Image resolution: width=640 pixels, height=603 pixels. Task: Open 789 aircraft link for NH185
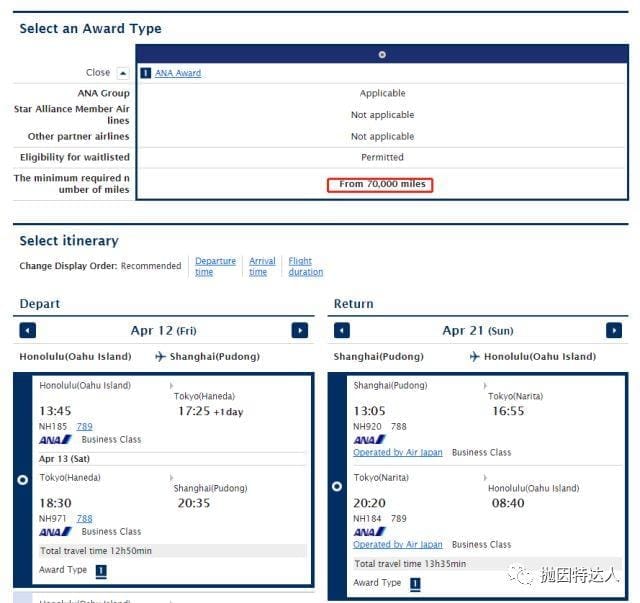84,426
